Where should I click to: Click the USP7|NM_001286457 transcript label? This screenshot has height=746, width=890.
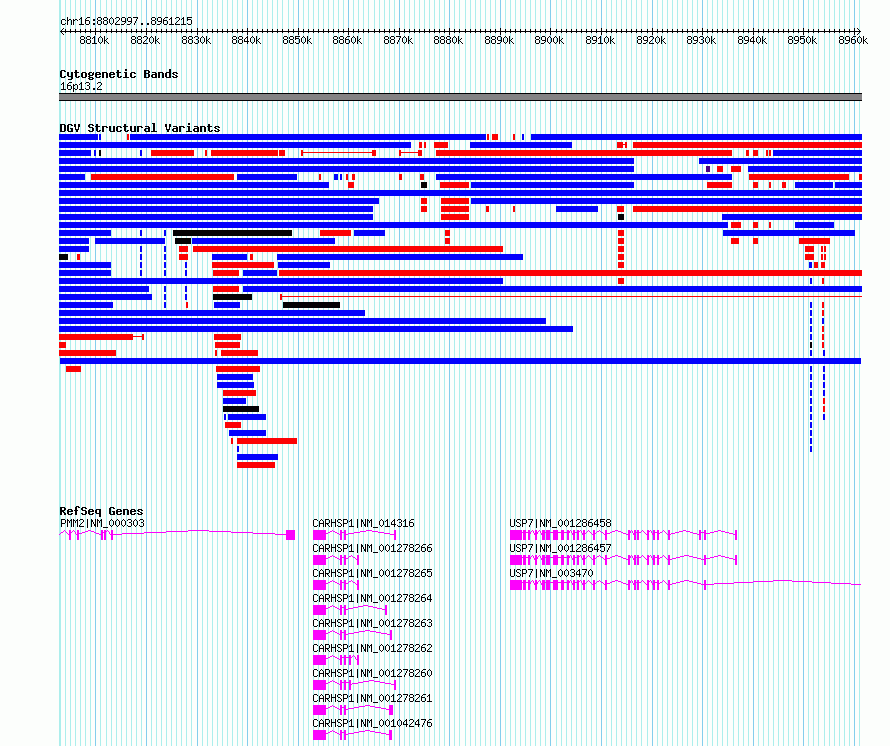[x=560, y=548]
